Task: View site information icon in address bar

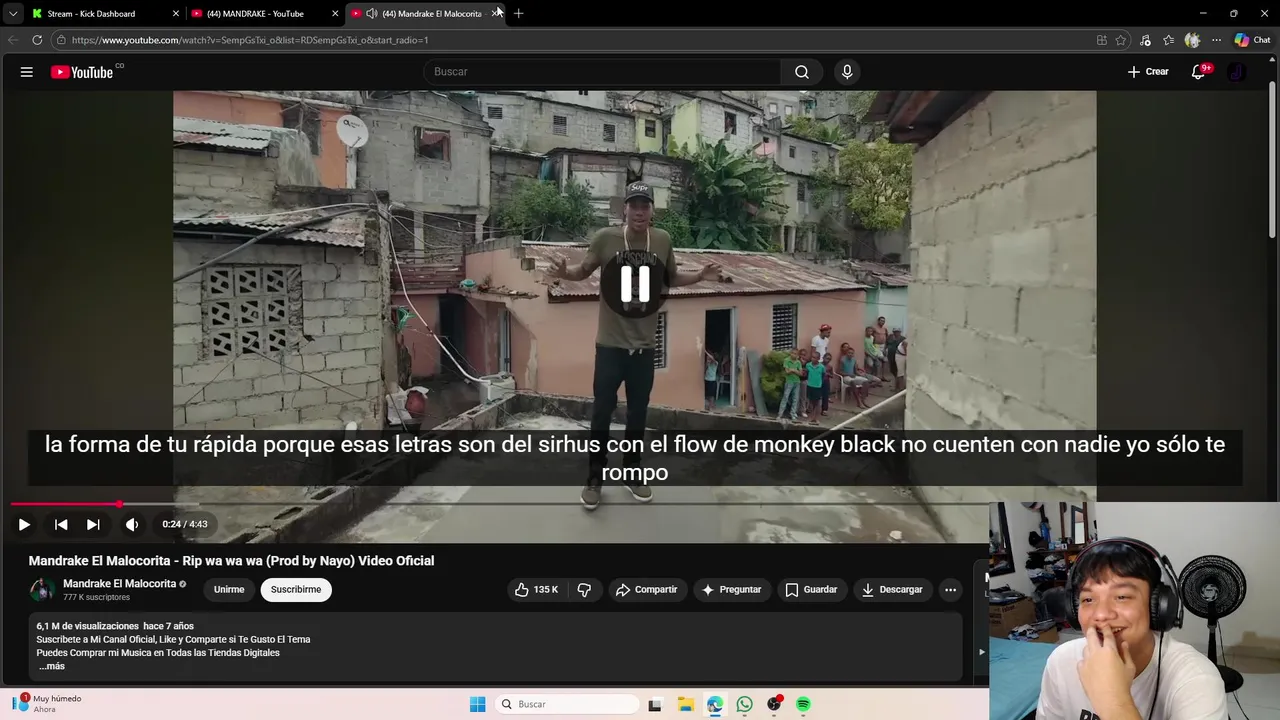Action: tap(61, 40)
